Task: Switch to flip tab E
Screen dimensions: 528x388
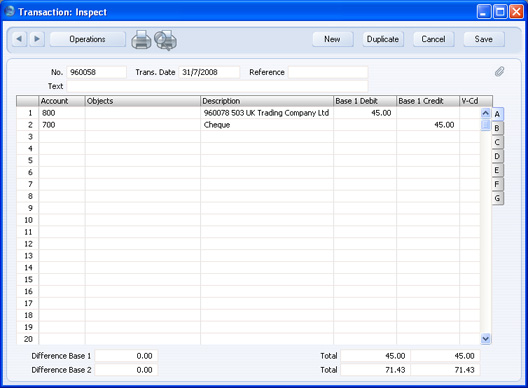Action: point(497,170)
